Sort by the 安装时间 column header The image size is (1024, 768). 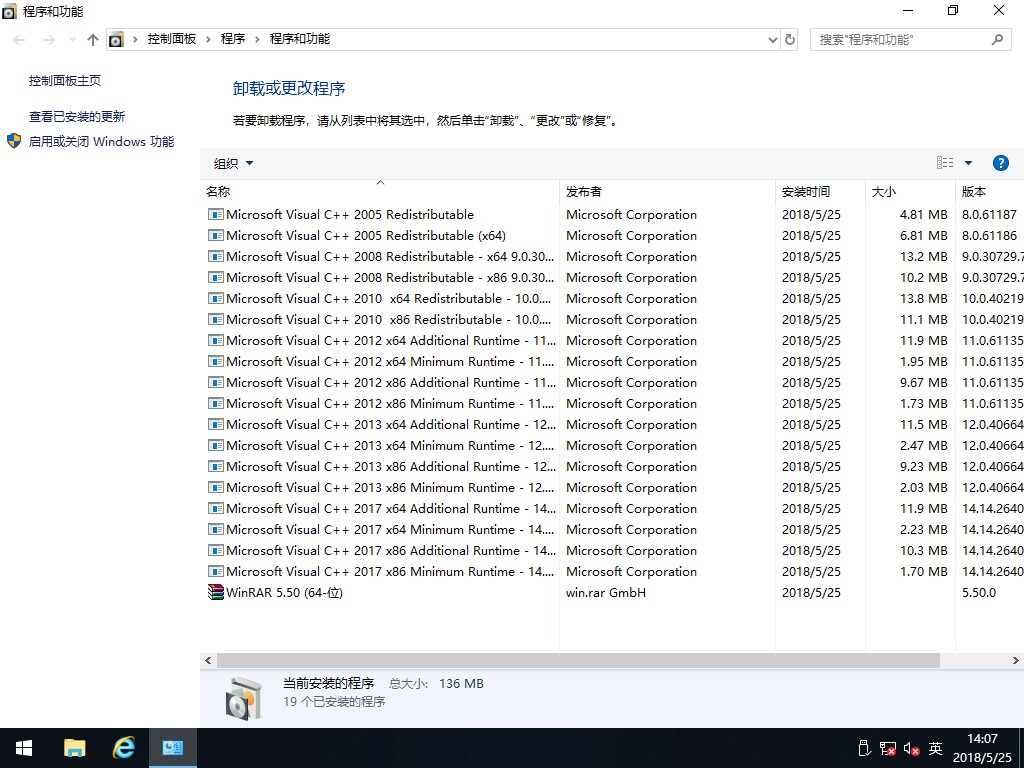click(x=820, y=191)
